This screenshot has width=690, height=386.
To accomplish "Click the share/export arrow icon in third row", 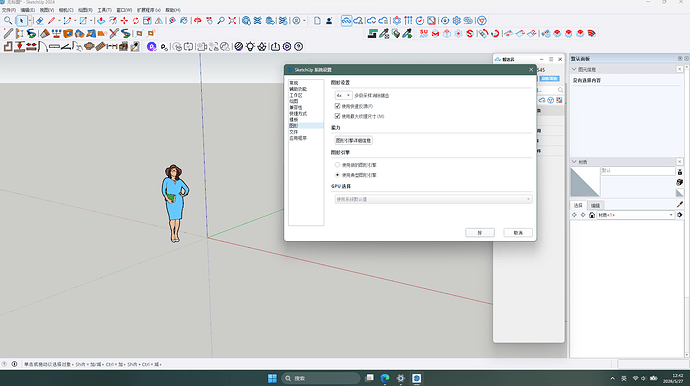I will click(x=275, y=46).
